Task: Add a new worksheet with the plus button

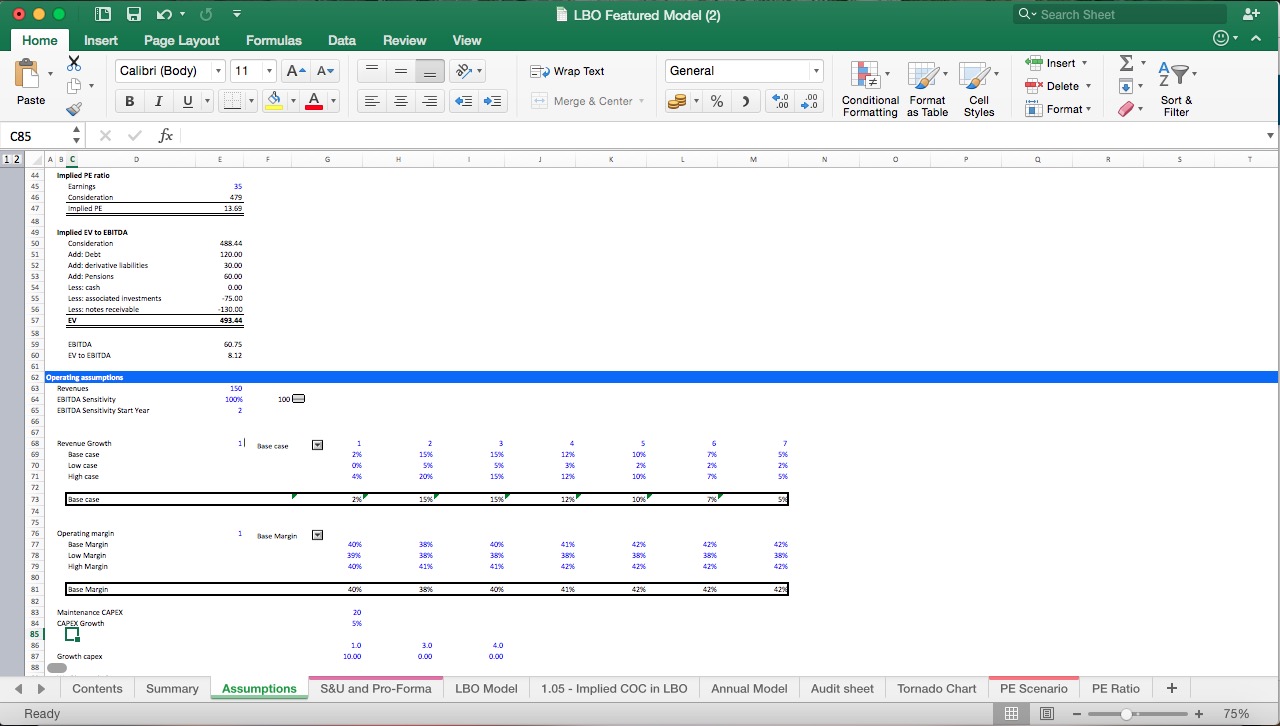Action: point(1171,688)
